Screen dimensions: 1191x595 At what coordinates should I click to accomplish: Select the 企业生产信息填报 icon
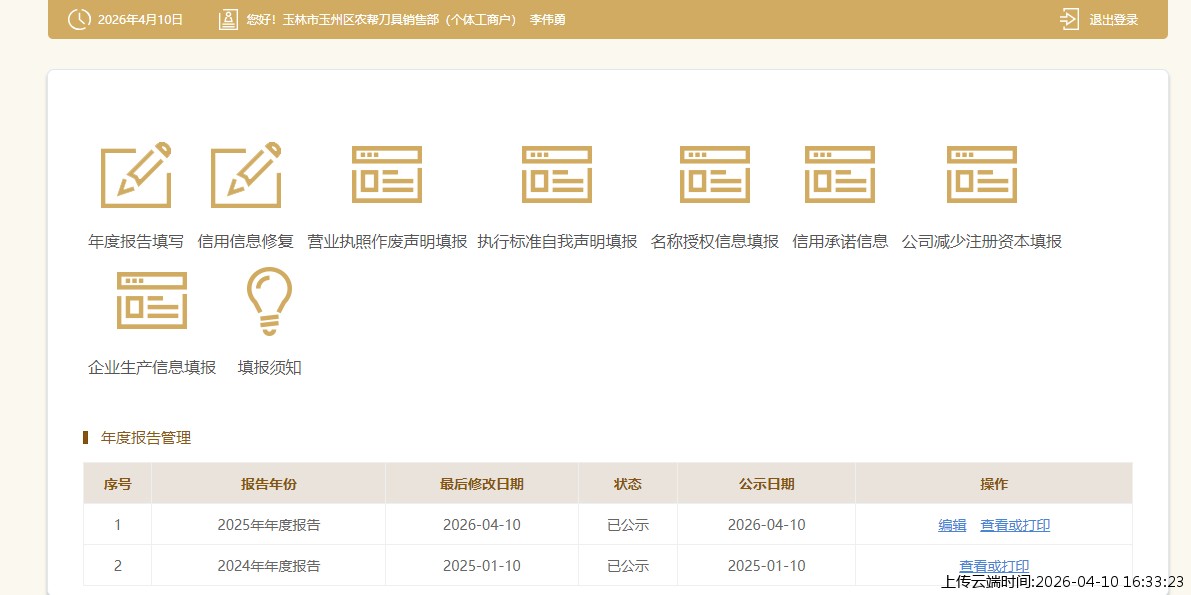152,301
